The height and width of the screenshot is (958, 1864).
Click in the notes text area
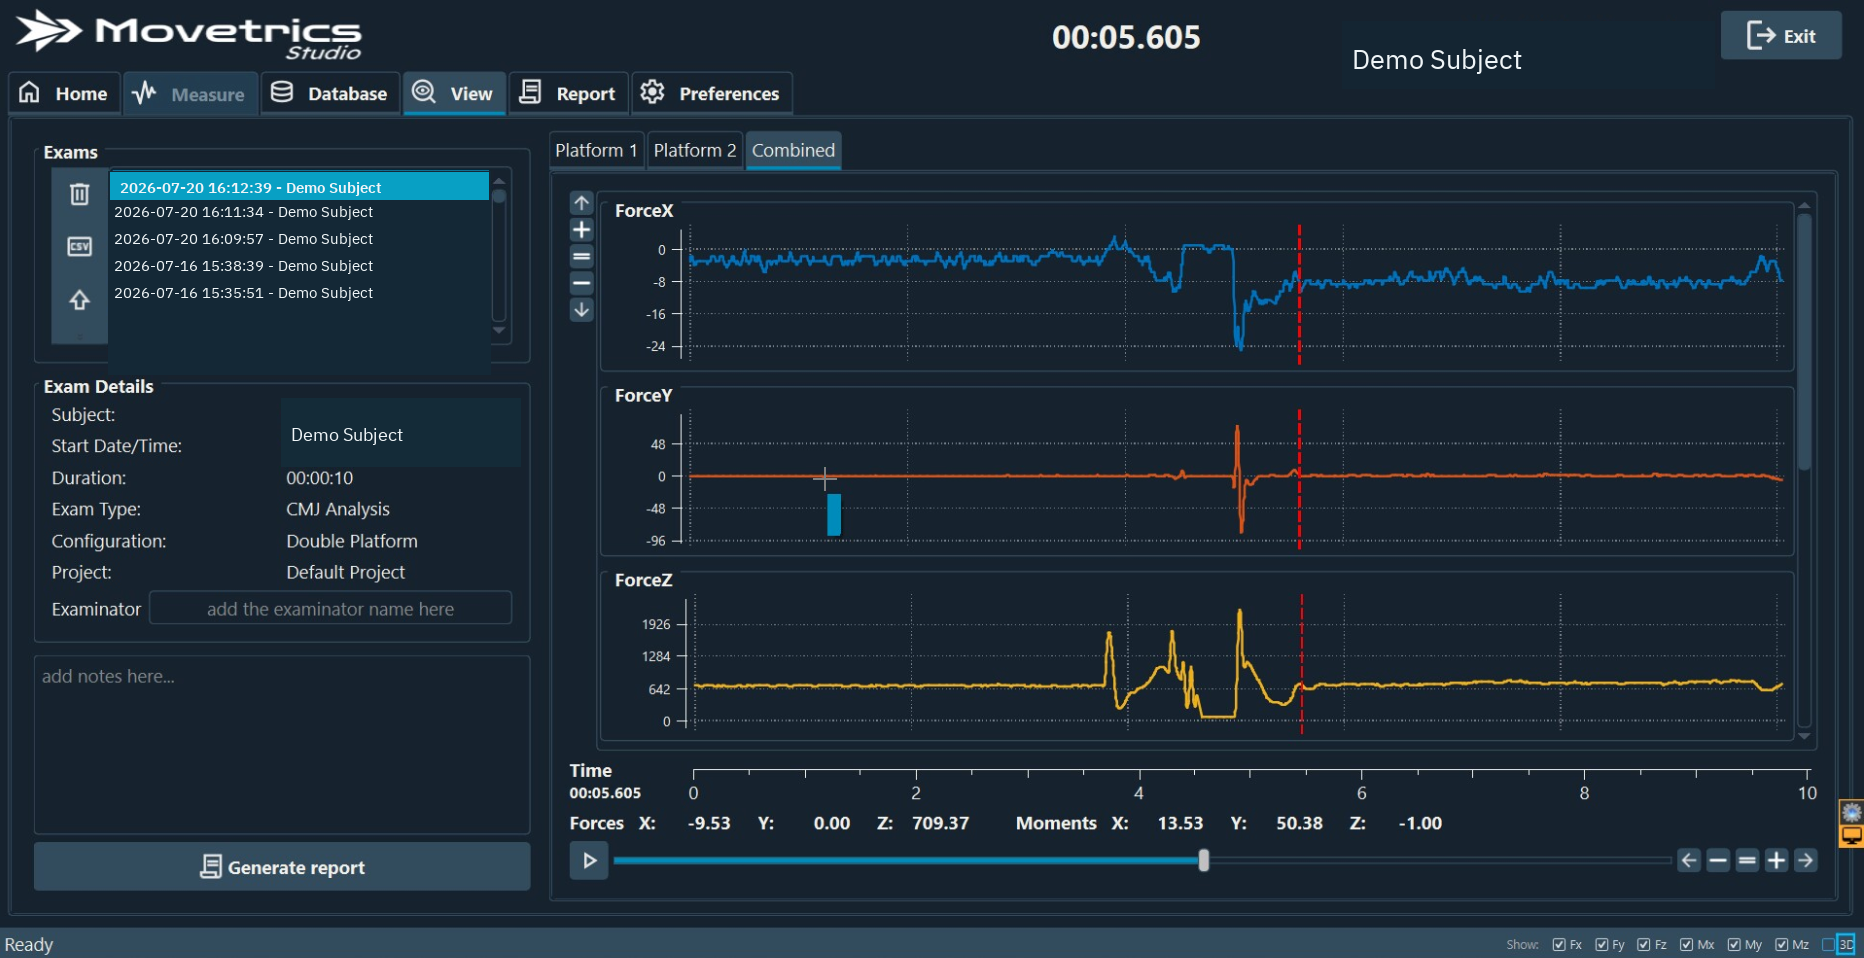(x=282, y=745)
